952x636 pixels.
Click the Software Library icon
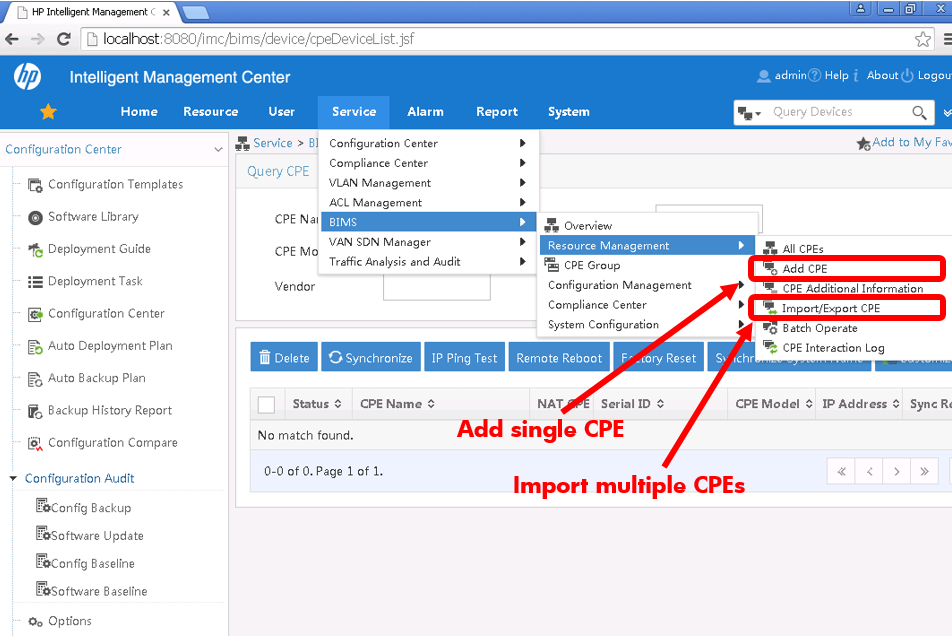coord(35,217)
